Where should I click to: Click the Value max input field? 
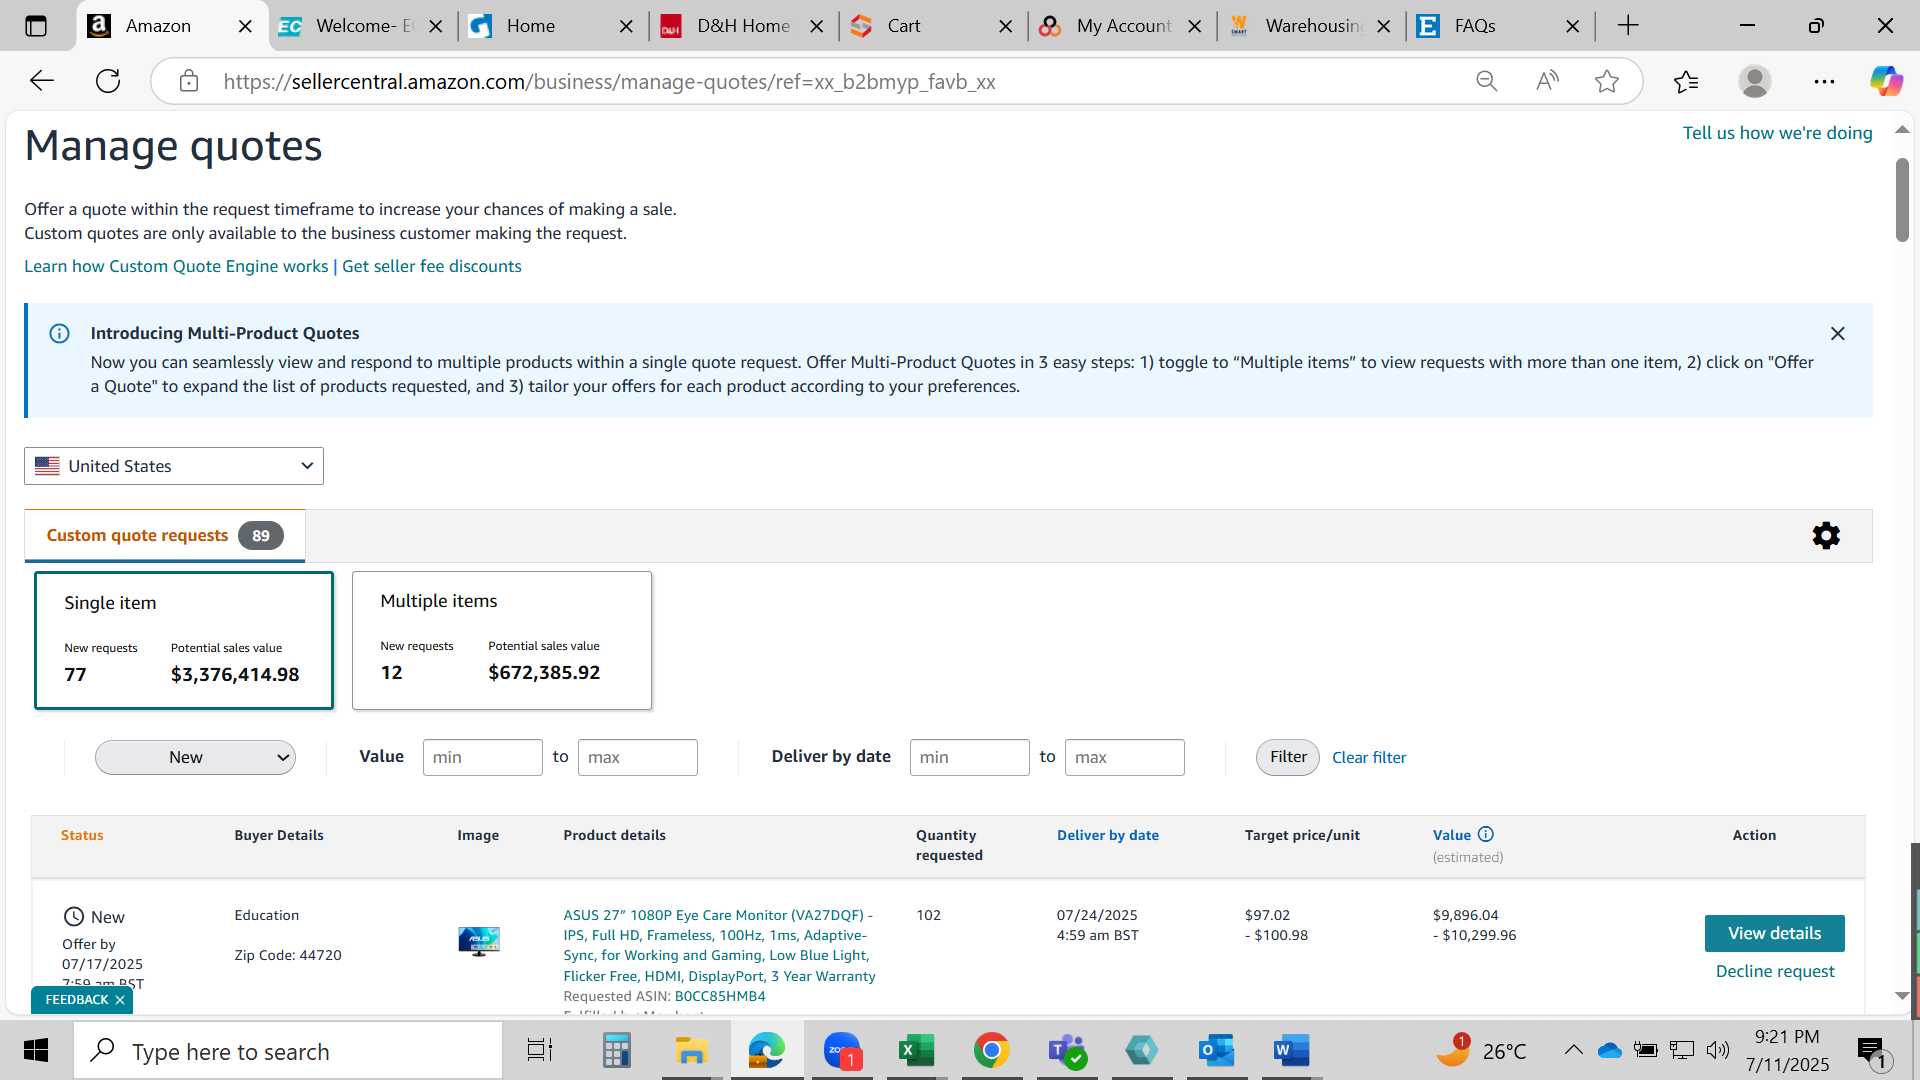tap(638, 757)
